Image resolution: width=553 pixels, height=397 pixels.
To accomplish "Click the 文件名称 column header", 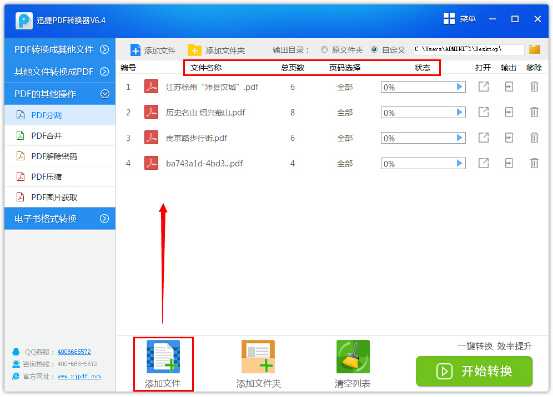I will pos(206,67).
